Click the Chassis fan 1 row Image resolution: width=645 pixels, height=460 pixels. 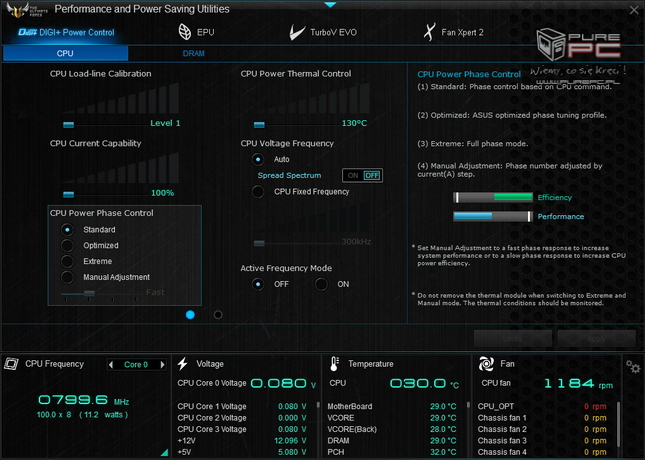tap(542, 418)
